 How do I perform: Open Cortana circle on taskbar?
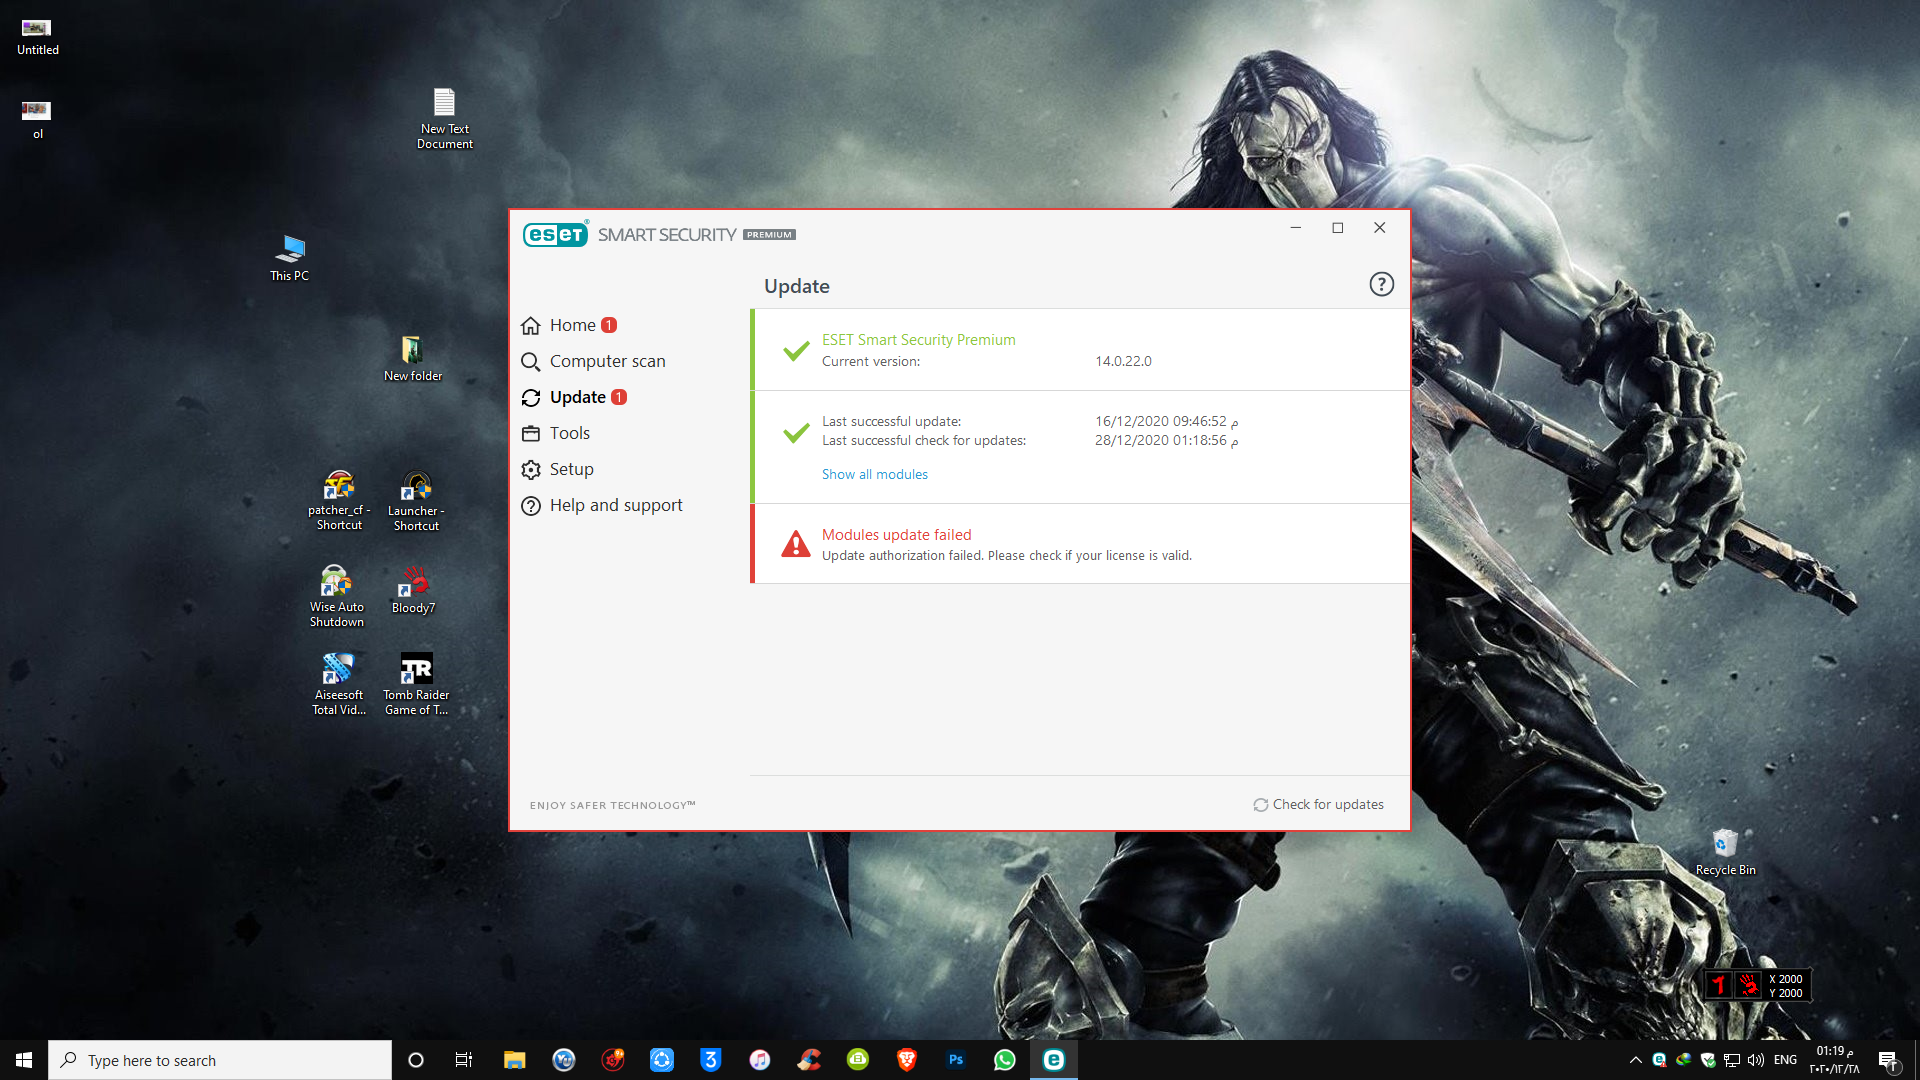pyautogui.click(x=416, y=1060)
